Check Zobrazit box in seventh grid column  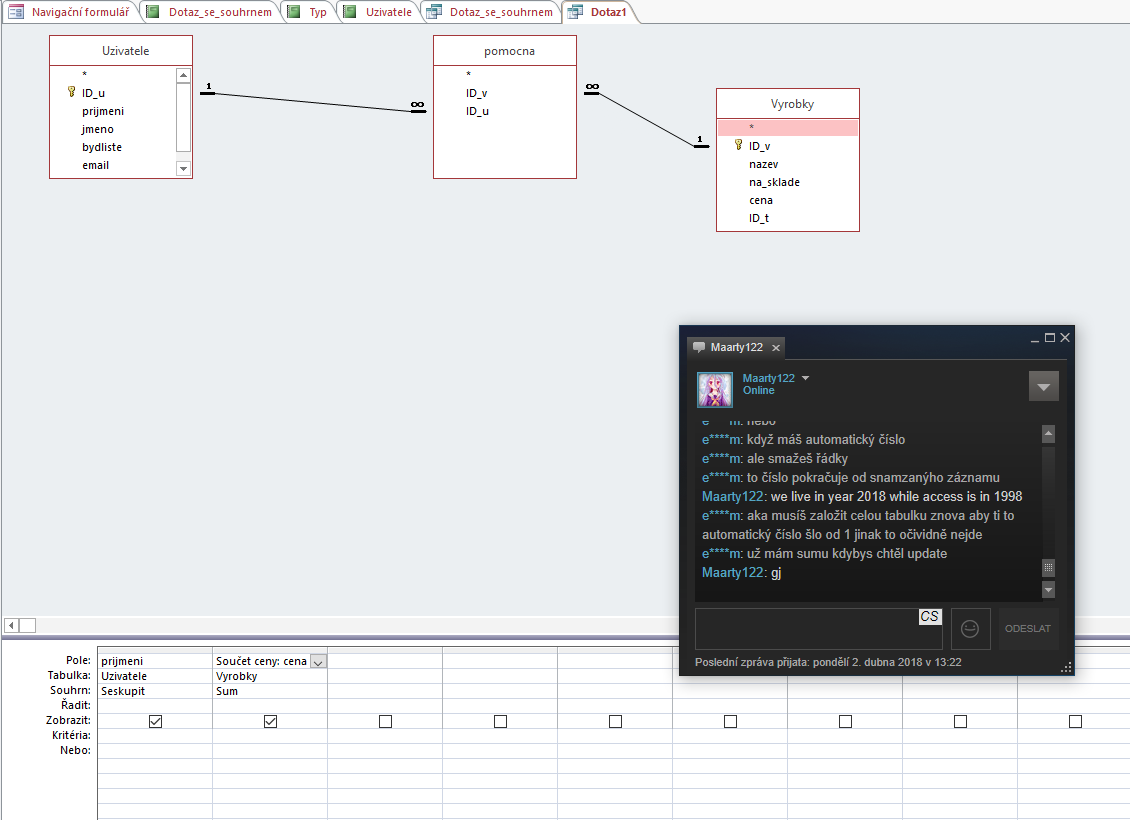pyautogui.click(x=845, y=721)
